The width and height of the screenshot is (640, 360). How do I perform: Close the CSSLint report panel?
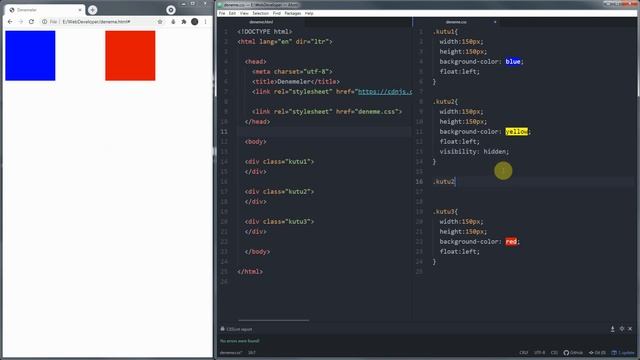pos(630,329)
